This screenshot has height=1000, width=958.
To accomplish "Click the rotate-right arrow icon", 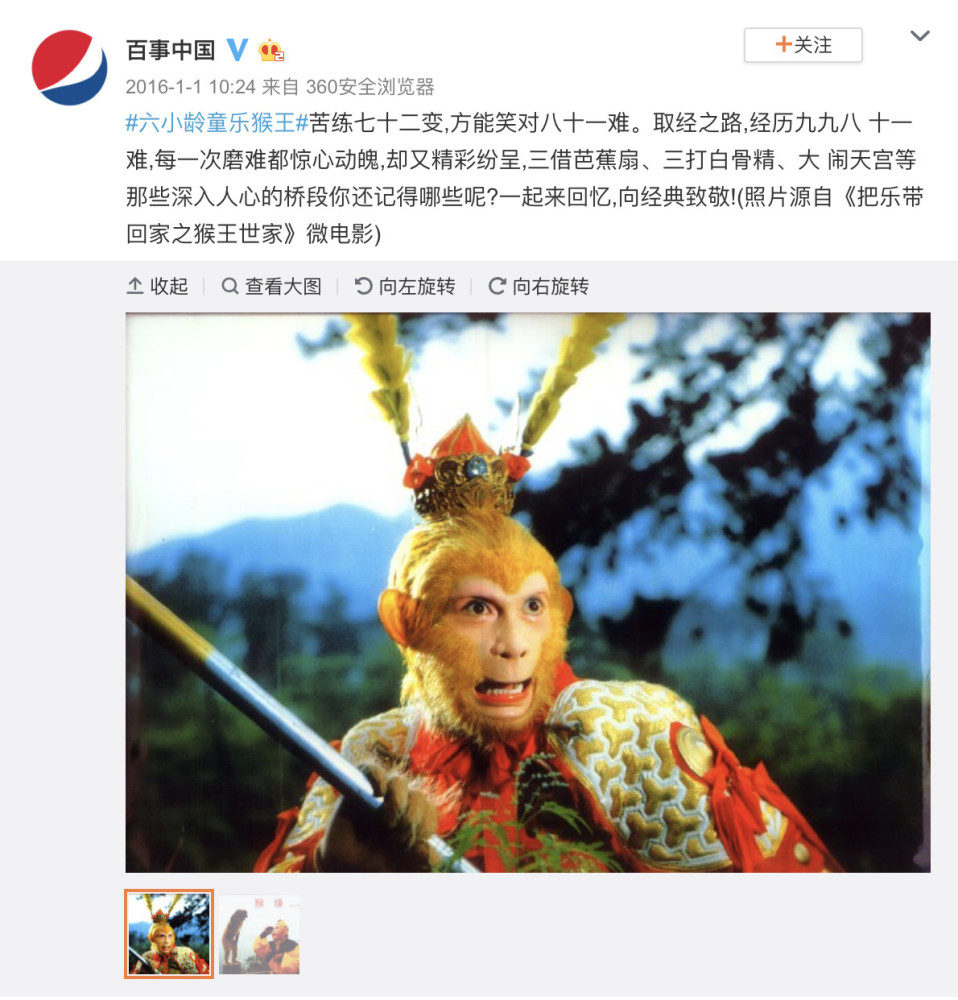I will pos(497,286).
